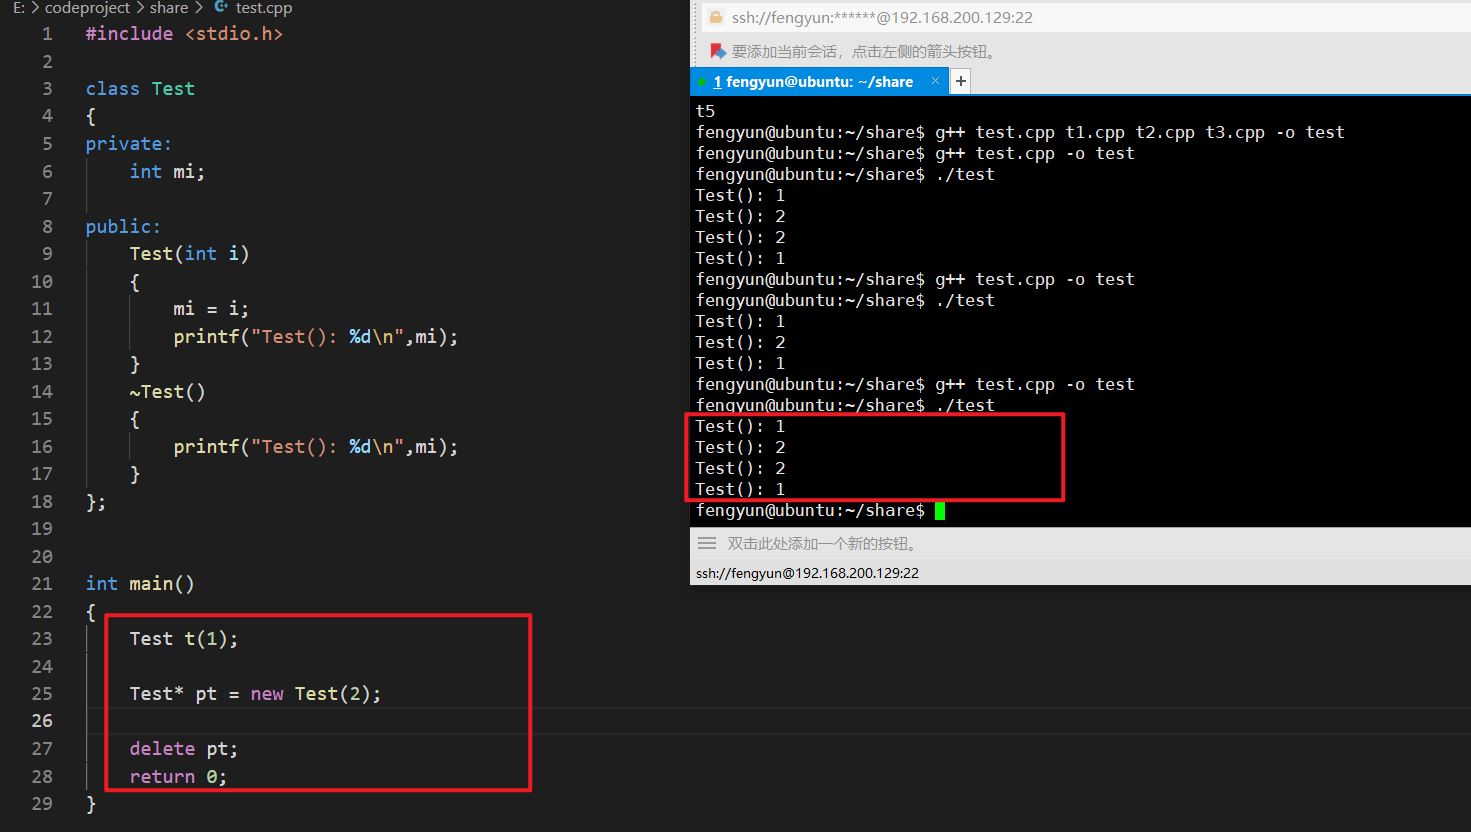Click 'Test* pt = new Test(2);' line

click(x=255, y=694)
